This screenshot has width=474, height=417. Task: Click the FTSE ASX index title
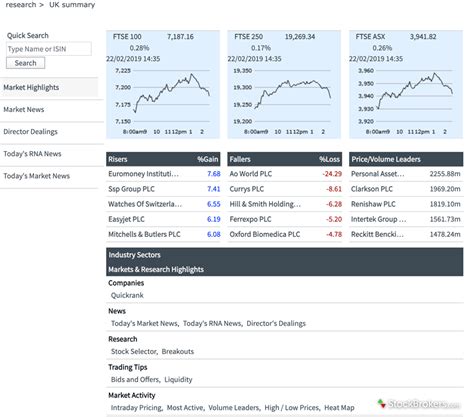click(370, 37)
